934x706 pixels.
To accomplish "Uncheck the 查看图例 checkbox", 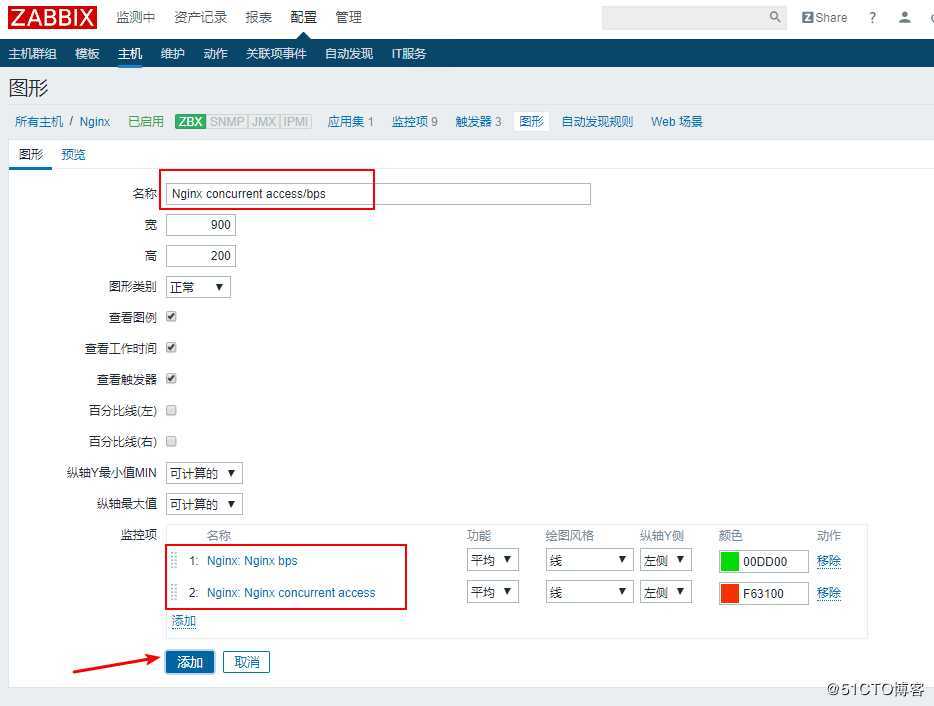I will [169, 317].
